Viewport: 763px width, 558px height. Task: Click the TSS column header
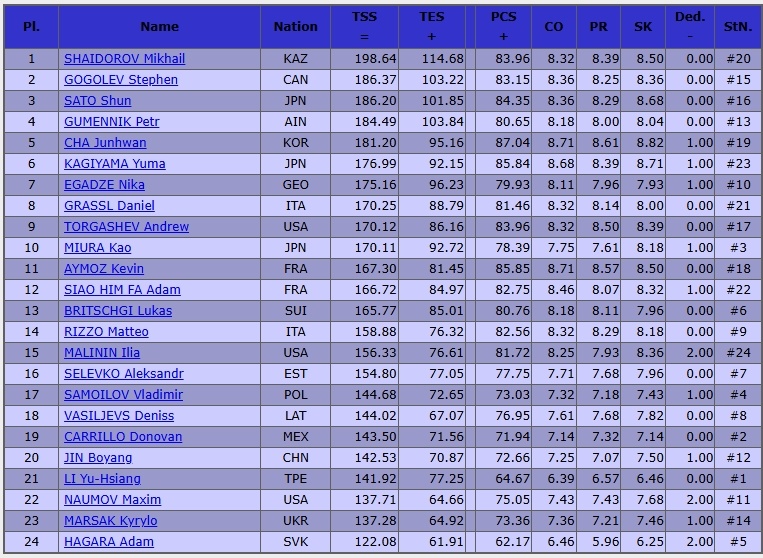point(364,26)
